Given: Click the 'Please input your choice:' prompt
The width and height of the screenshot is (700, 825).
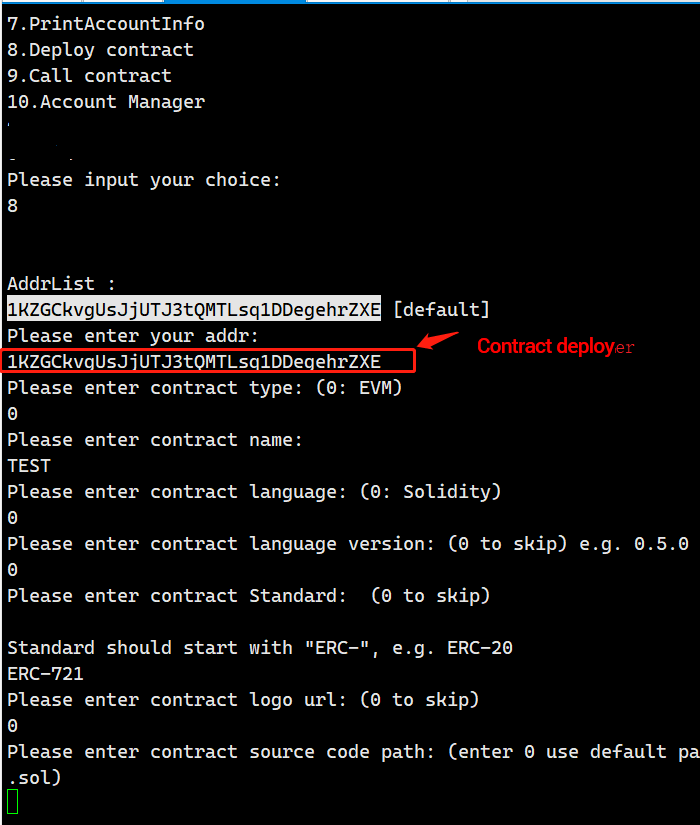Looking at the screenshot, I should (144, 180).
